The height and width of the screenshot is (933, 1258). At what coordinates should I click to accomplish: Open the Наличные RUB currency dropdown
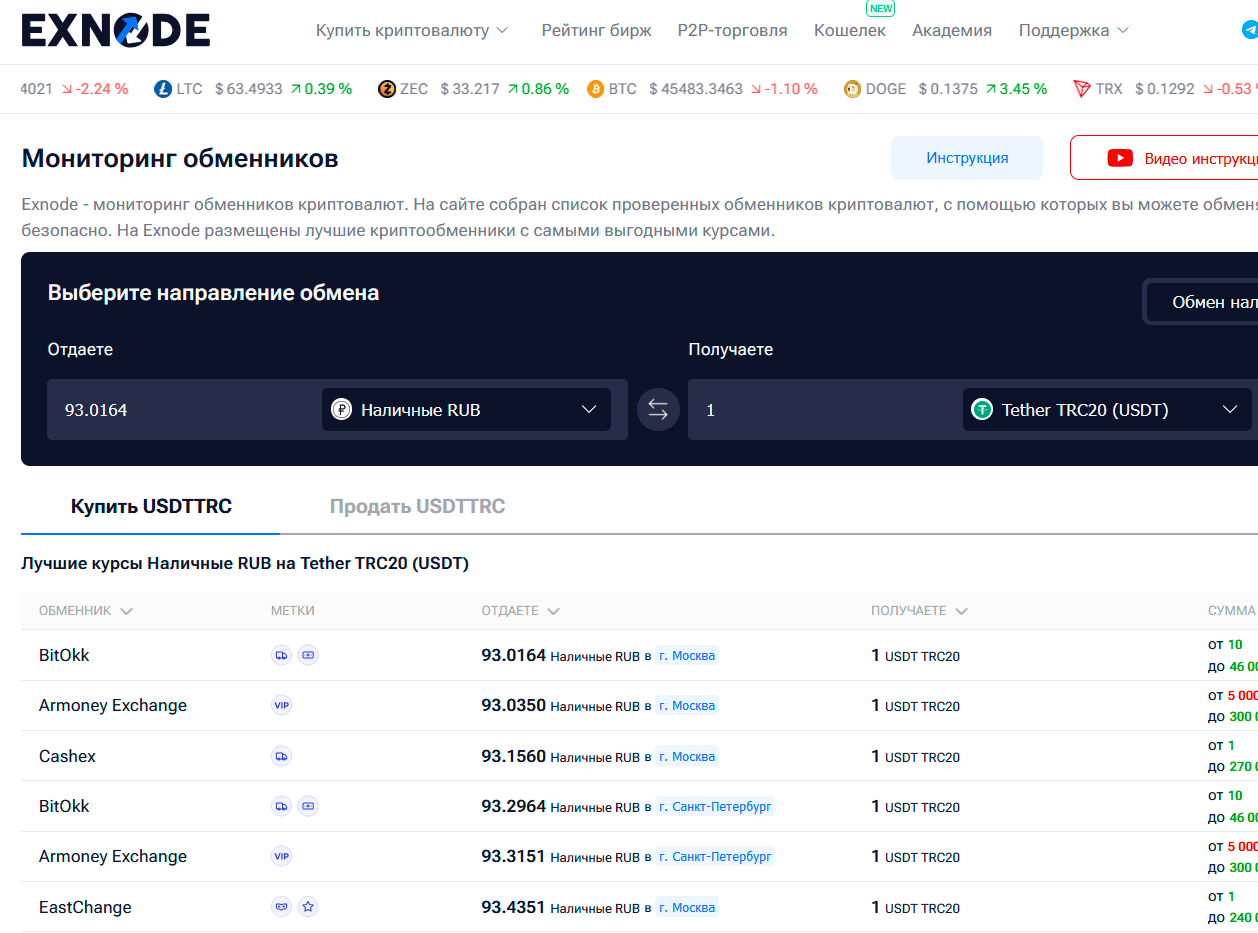coord(465,409)
